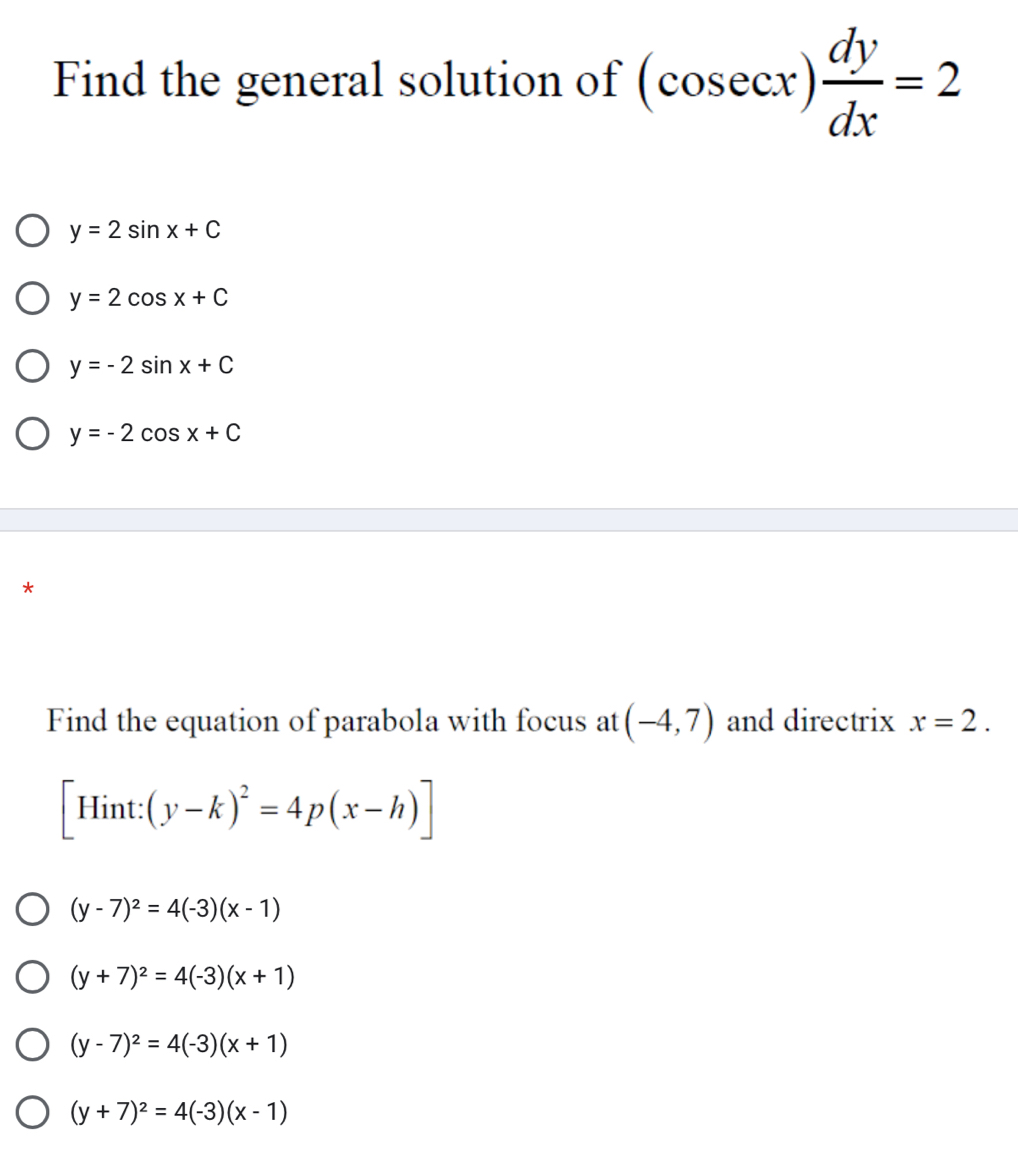Image resolution: width=1018 pixels, height=1165 pixels.
Task: Click the answer text "y = 2 sin x + C"
Action: [x=145, y=231]
